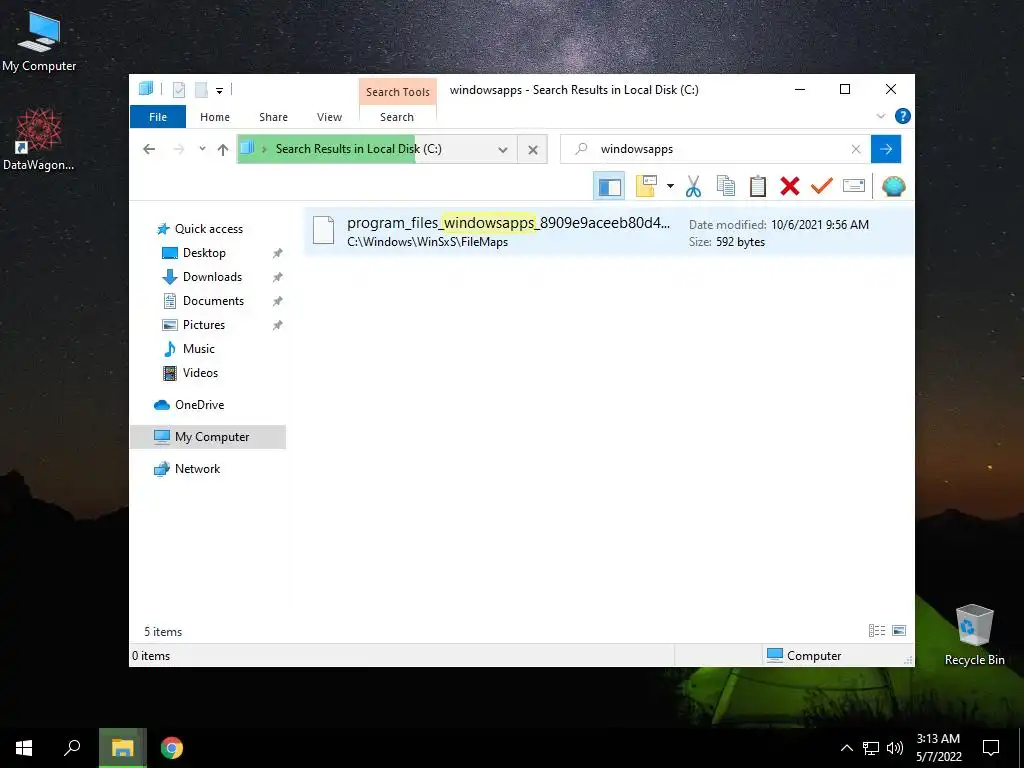The height and width of the screenshot is (768, 1024).
Task: Click File Explorer on the taskbar
Action: [x=122, y=748]
